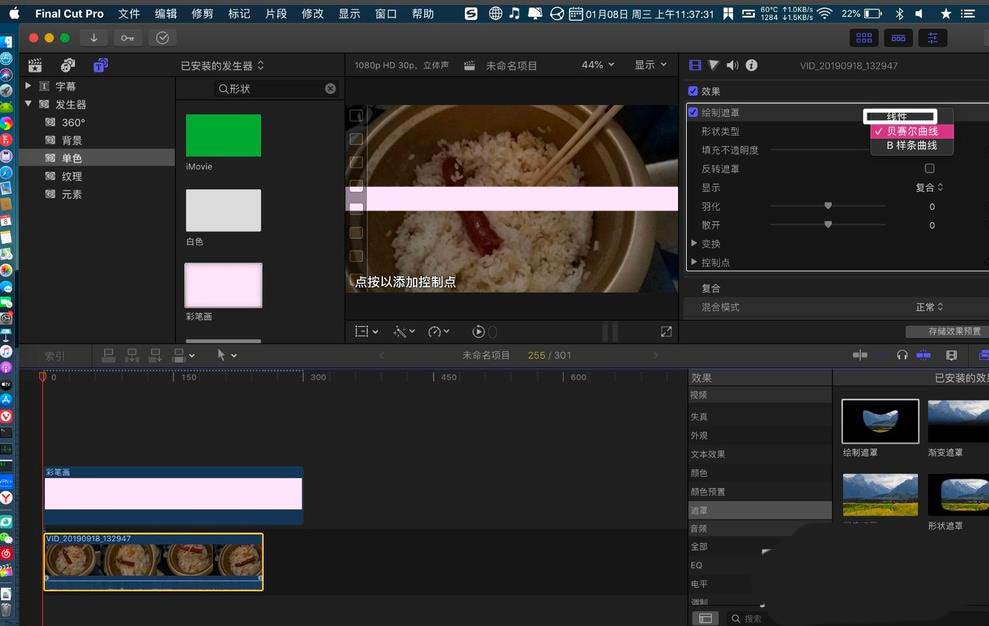Expand the 变换 section
Viewport: 989px width, 626px height.
click(694, 243)
